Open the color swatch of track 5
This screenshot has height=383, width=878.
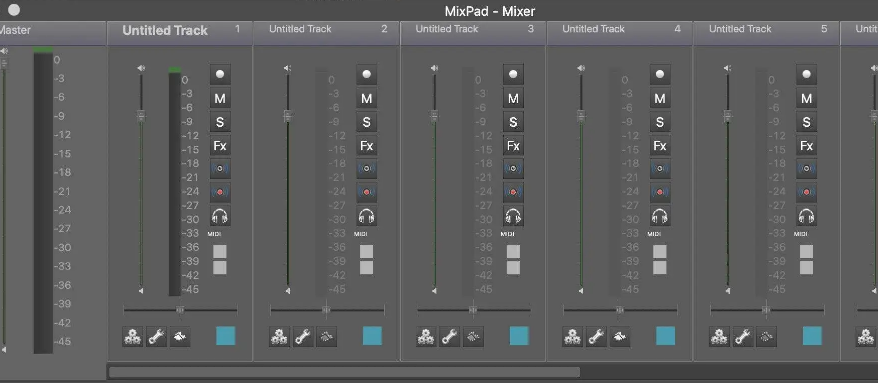tap(812, 336)
